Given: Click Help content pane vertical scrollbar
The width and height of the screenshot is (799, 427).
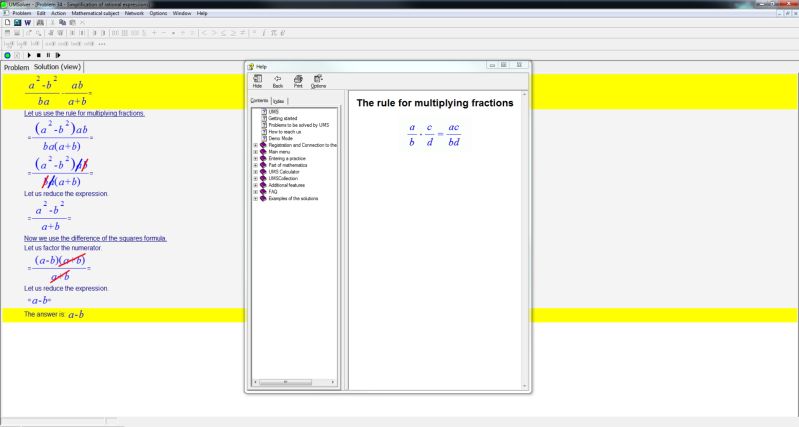Looking at the screenshot, I should click(524, 240).
